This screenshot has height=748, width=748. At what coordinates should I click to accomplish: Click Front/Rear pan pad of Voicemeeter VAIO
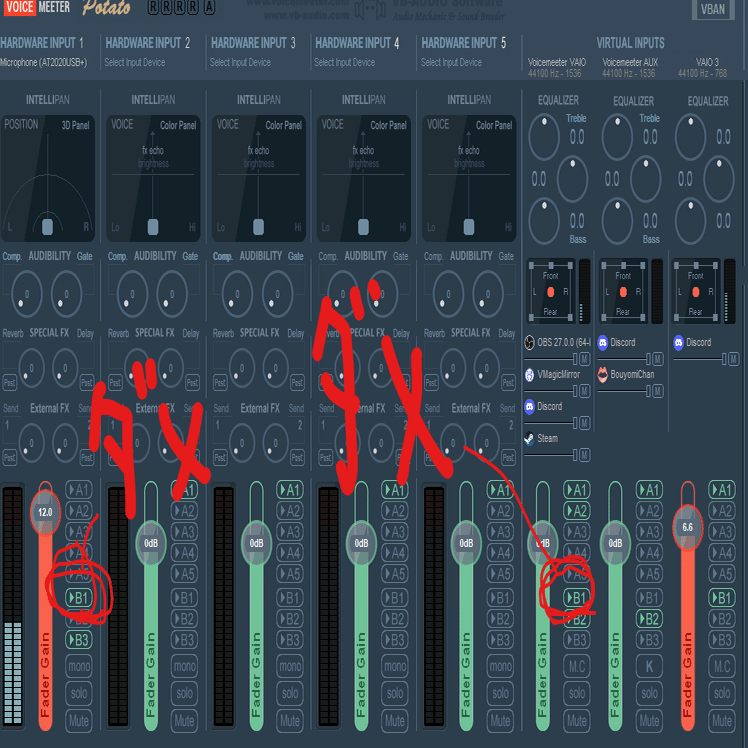coord(551,291)
